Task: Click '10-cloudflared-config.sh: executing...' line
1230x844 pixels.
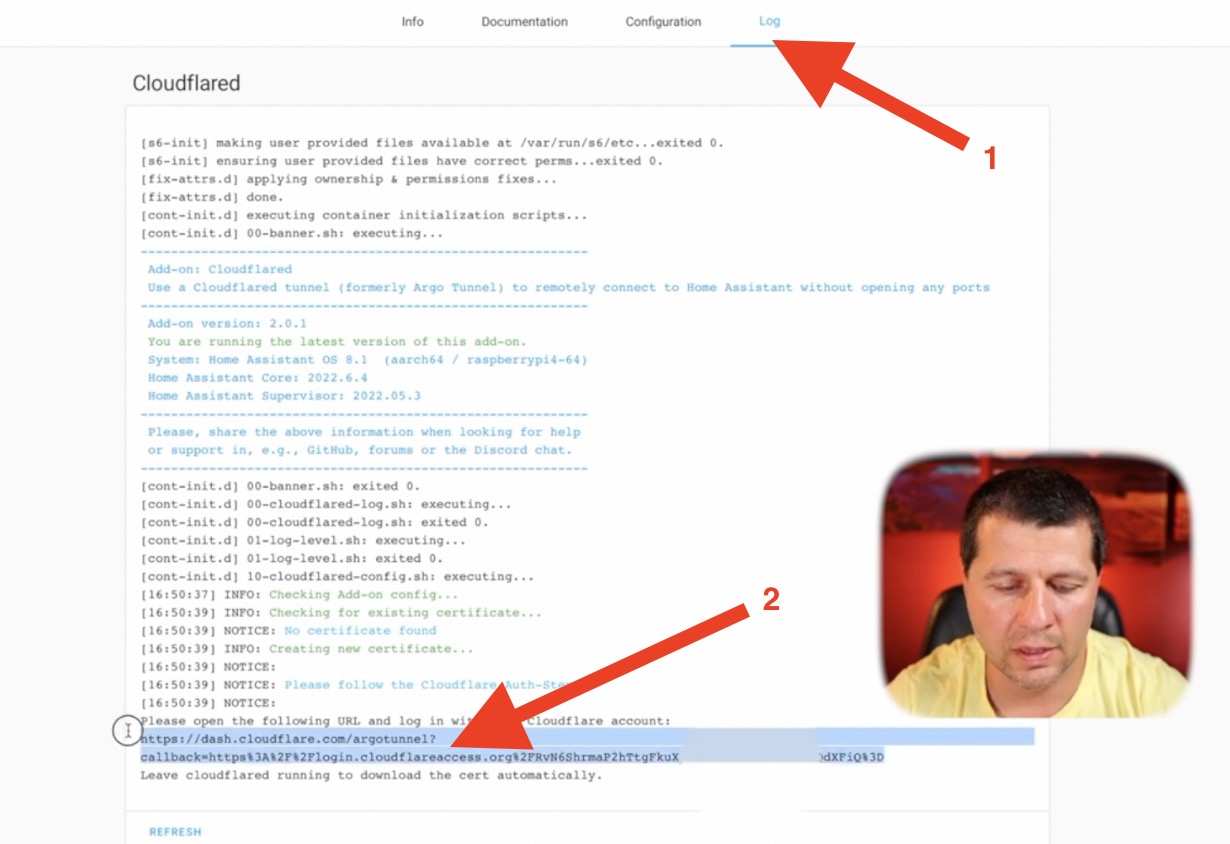Action: coord(337,576)
